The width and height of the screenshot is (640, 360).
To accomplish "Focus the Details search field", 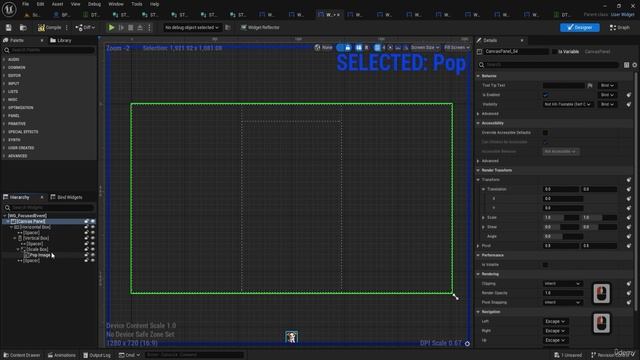I will 548,65.
